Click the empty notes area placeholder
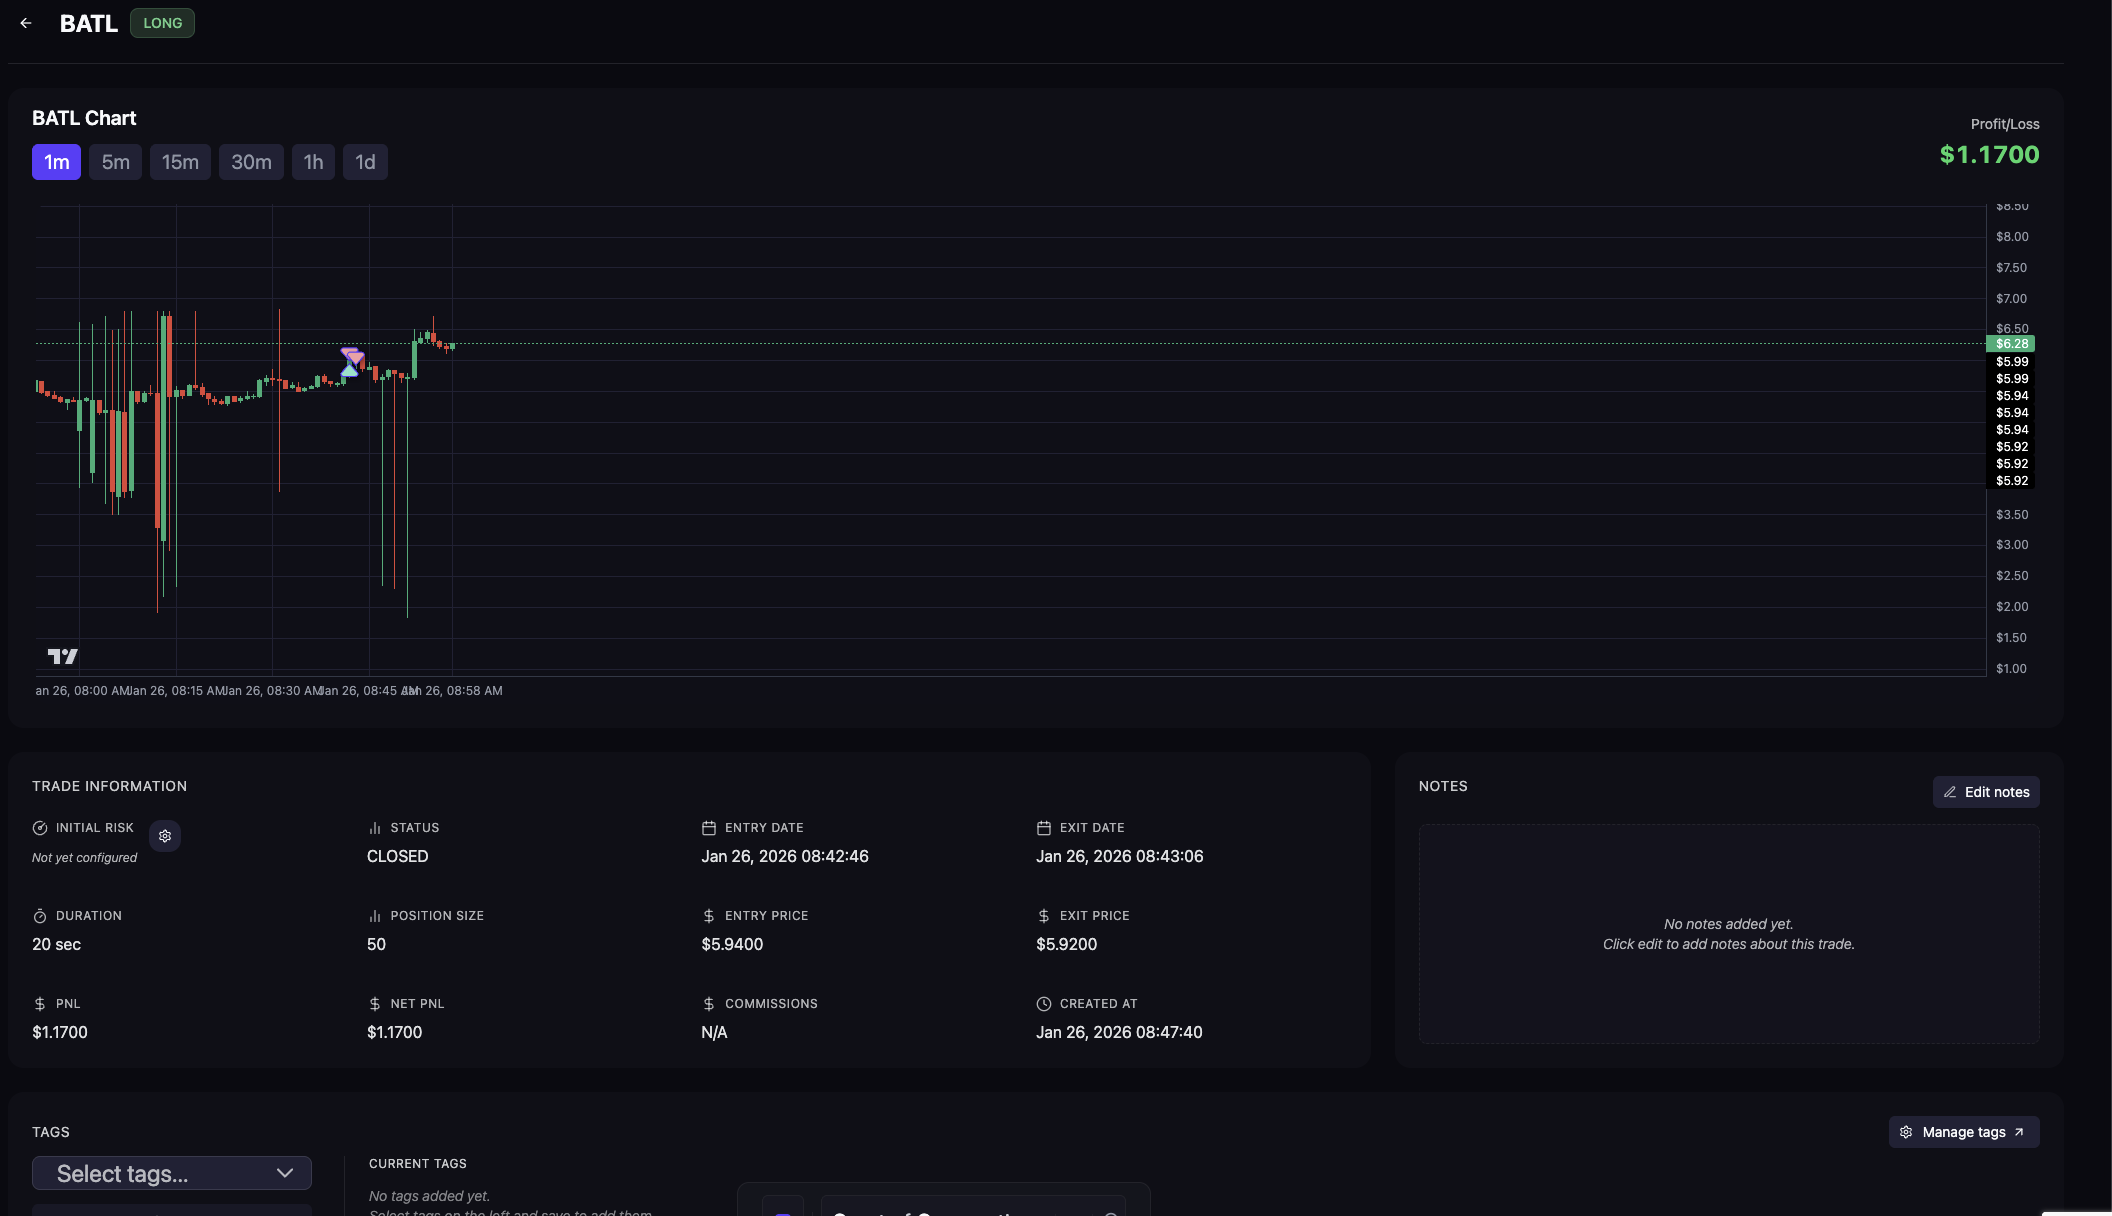The width and height of the screenshot is (2112, 1216). click(x=1728, y=934)
